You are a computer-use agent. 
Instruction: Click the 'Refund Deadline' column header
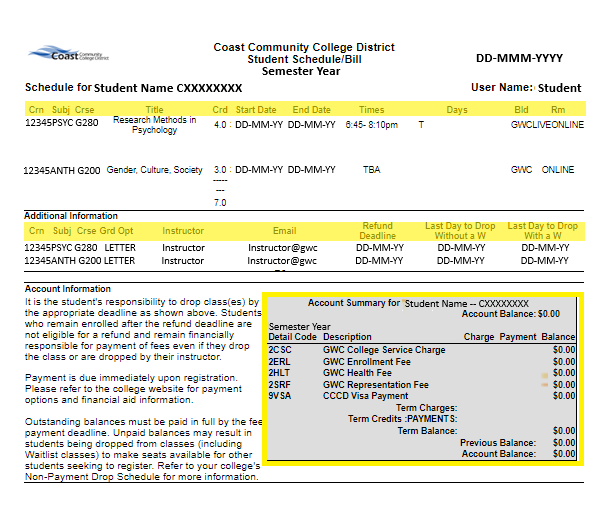coord(377,231)
